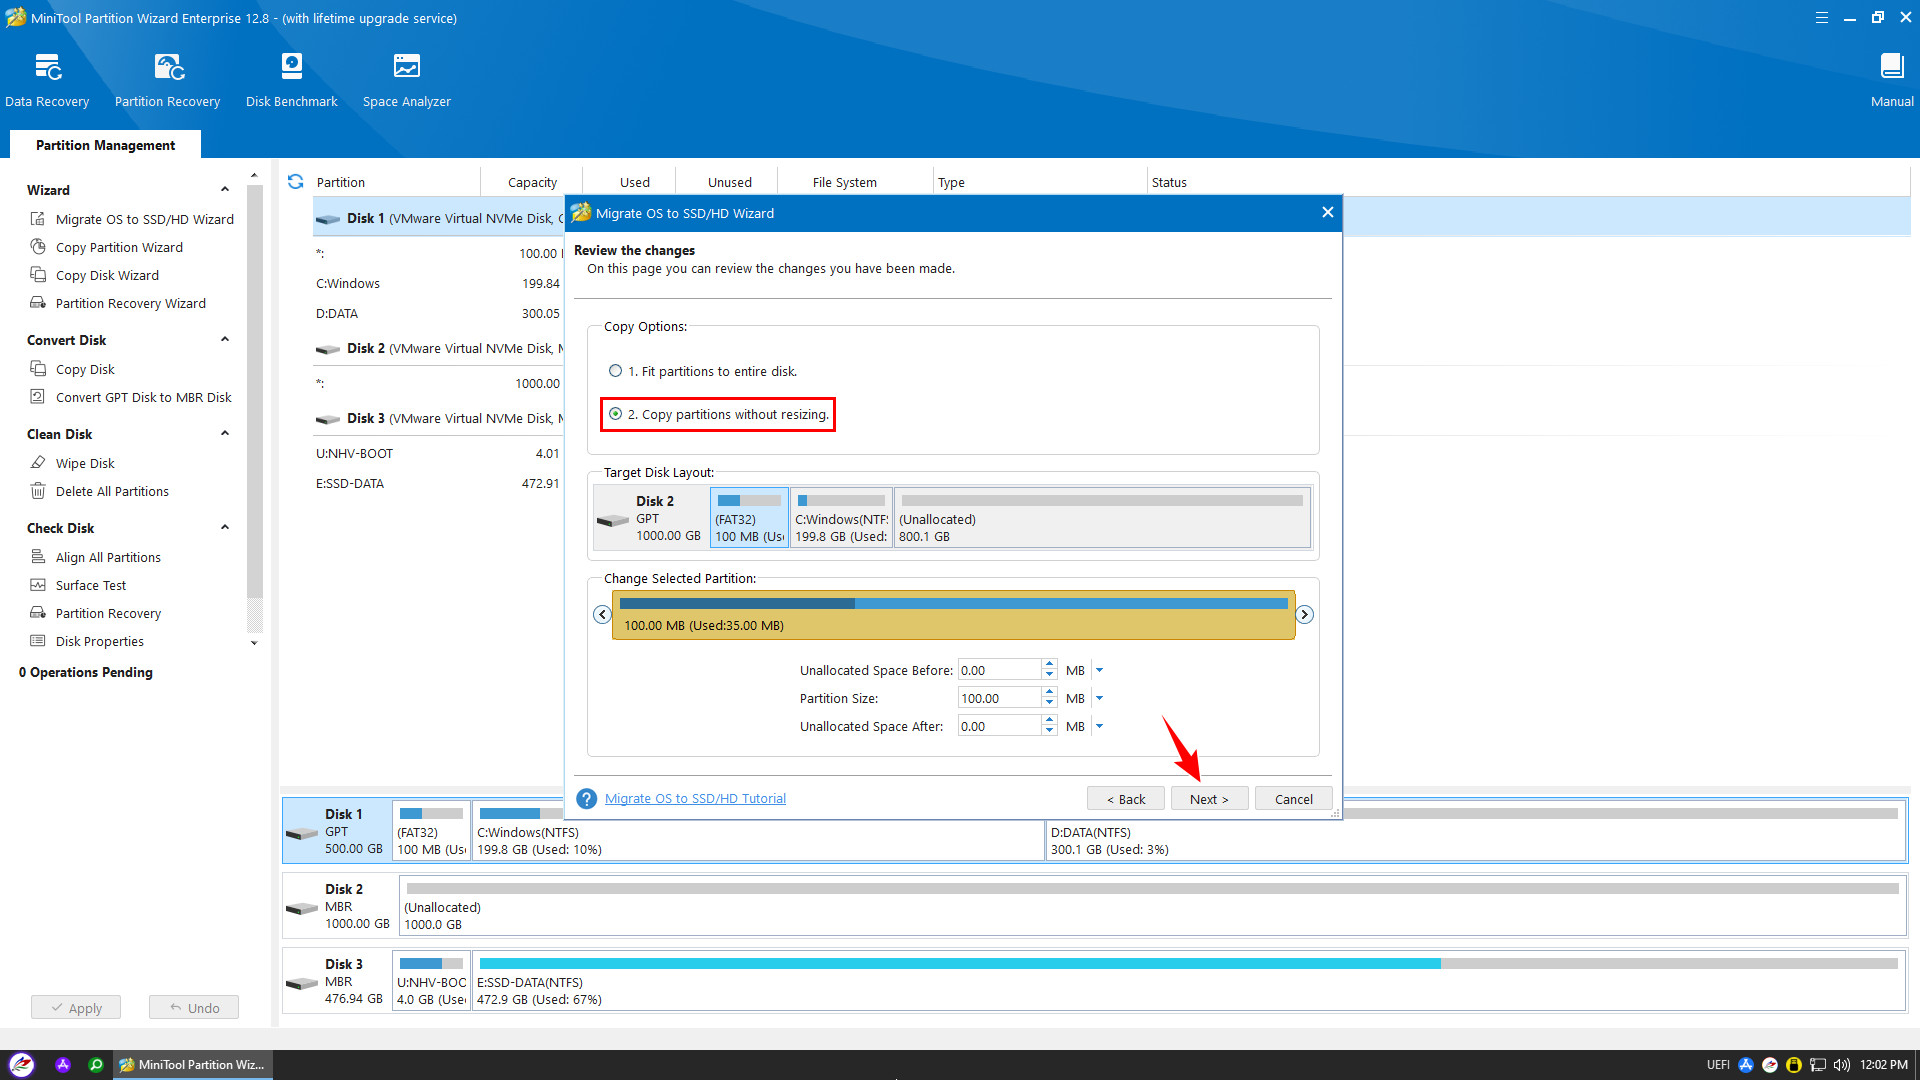The width and height of the screenshot is (1920, 1080).
Task: Select 'Fit partitions to entire disk' option
Action: point(616,371)
